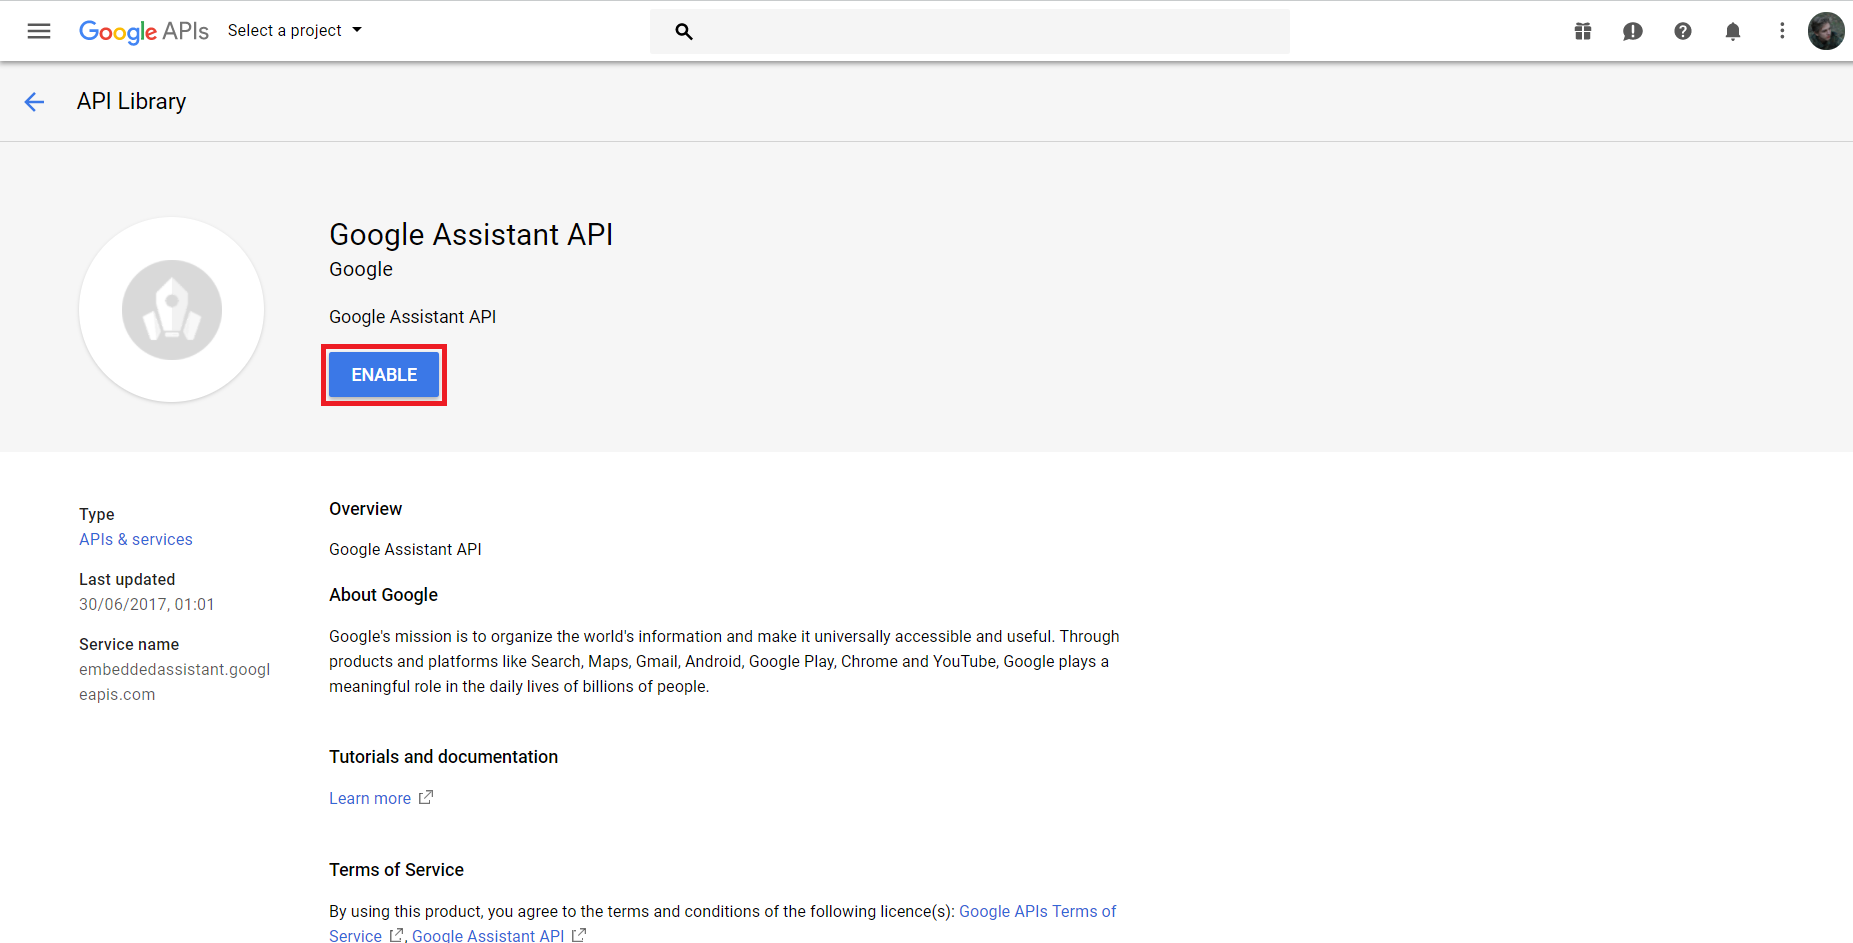Open the APIs & services link
The height and width of the screenshot is (943, 1853).
136,539
